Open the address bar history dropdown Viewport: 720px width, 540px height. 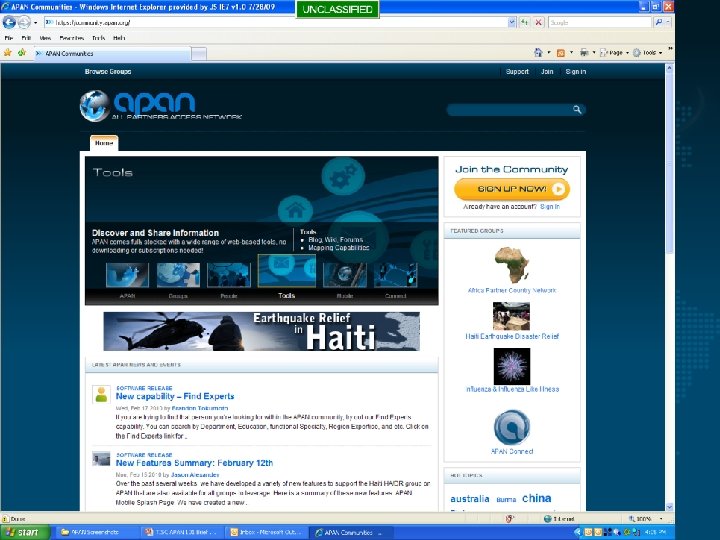click(512, 22)
